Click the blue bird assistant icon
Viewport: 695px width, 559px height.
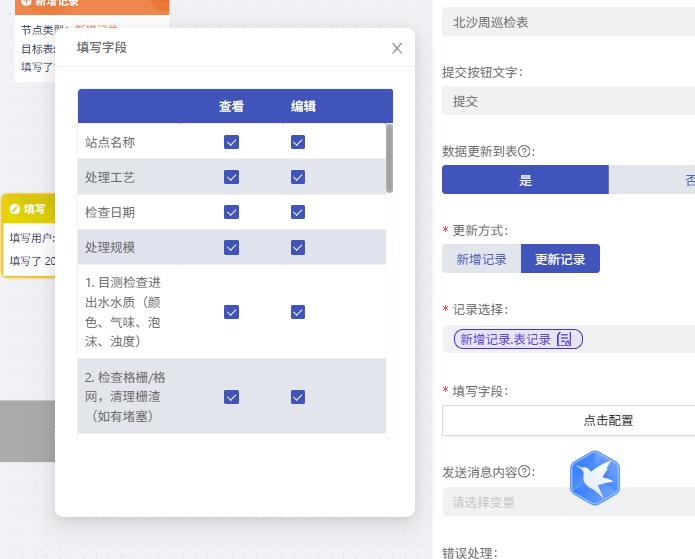pyautogui.click(x=594, y=478)
